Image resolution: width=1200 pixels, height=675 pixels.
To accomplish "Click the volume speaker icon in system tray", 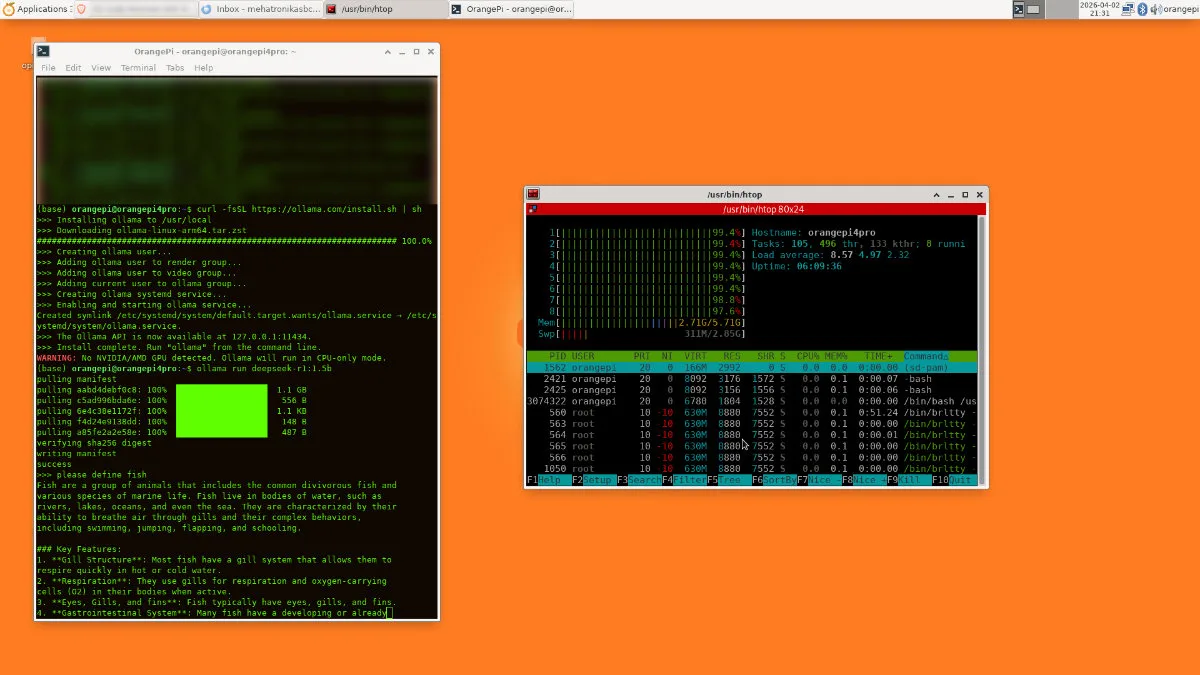I will coord(1155,9).
